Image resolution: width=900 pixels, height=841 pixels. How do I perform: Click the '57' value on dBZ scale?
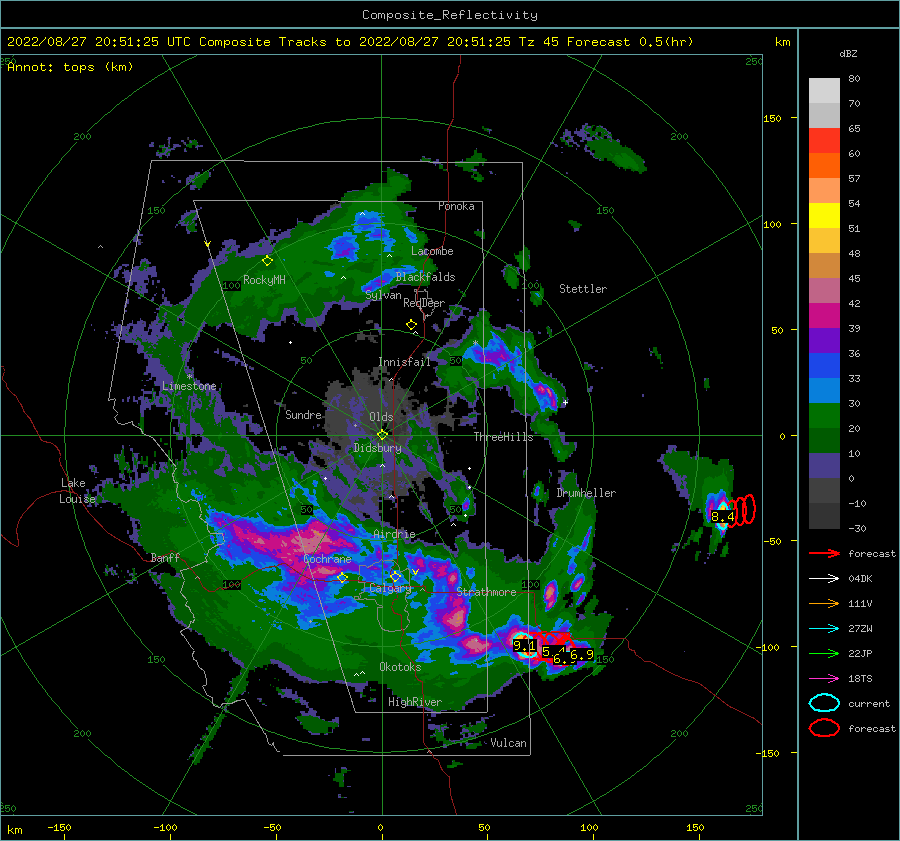(x=854, y=179)
